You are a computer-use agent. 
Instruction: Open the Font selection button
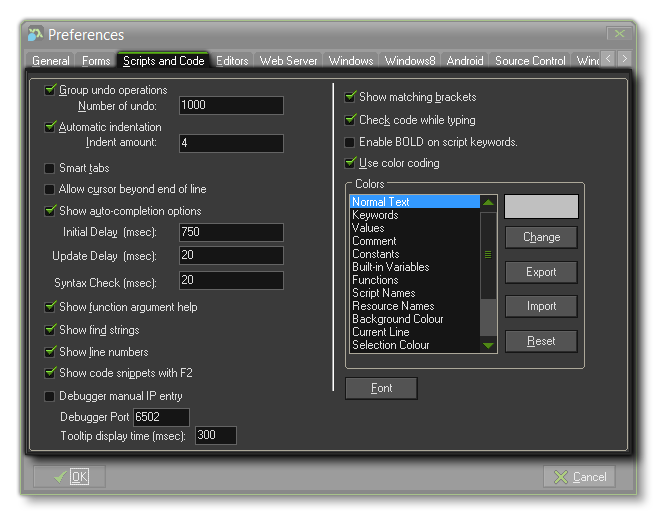pyautogui.click(x=381, y=388)
